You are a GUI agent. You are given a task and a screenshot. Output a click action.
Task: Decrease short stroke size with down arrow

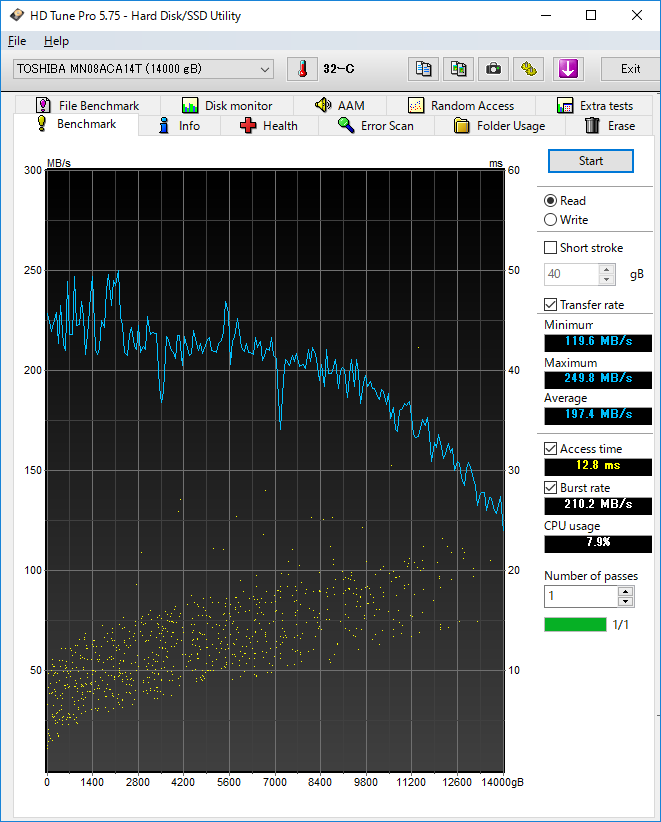[x=606, y=279]
